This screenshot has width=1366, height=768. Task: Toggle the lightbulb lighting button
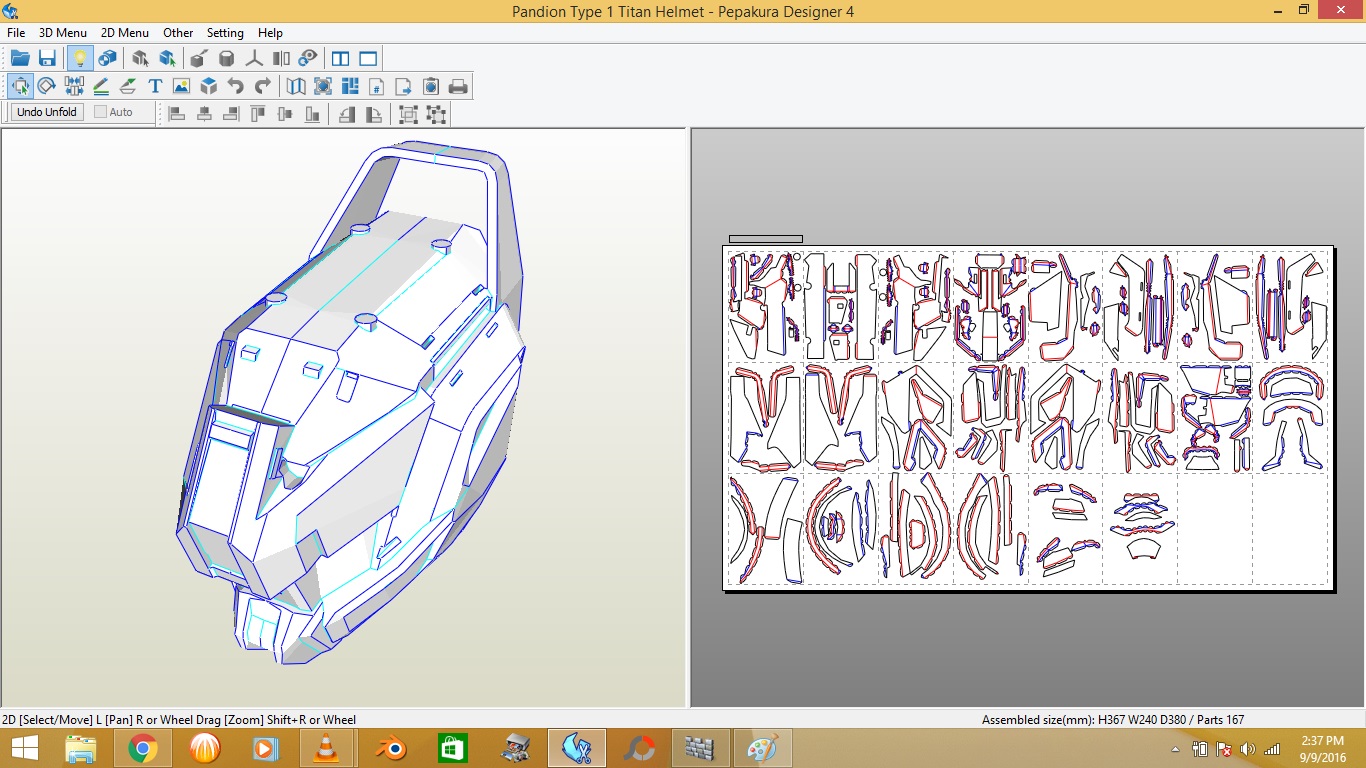point(80,58)
